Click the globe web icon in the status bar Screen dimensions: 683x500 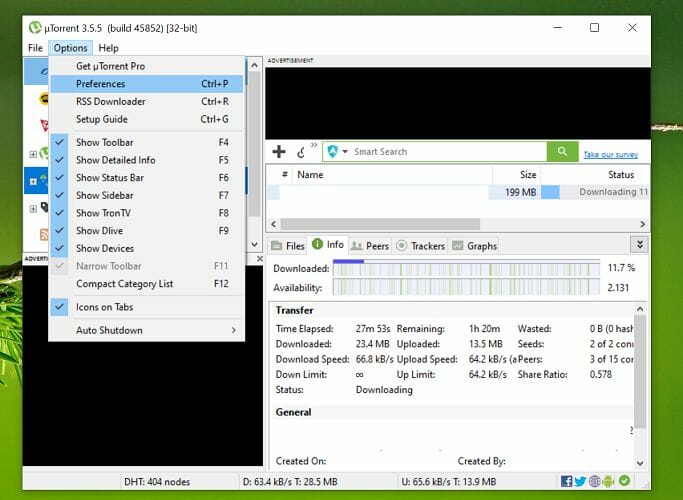(595, 481)
